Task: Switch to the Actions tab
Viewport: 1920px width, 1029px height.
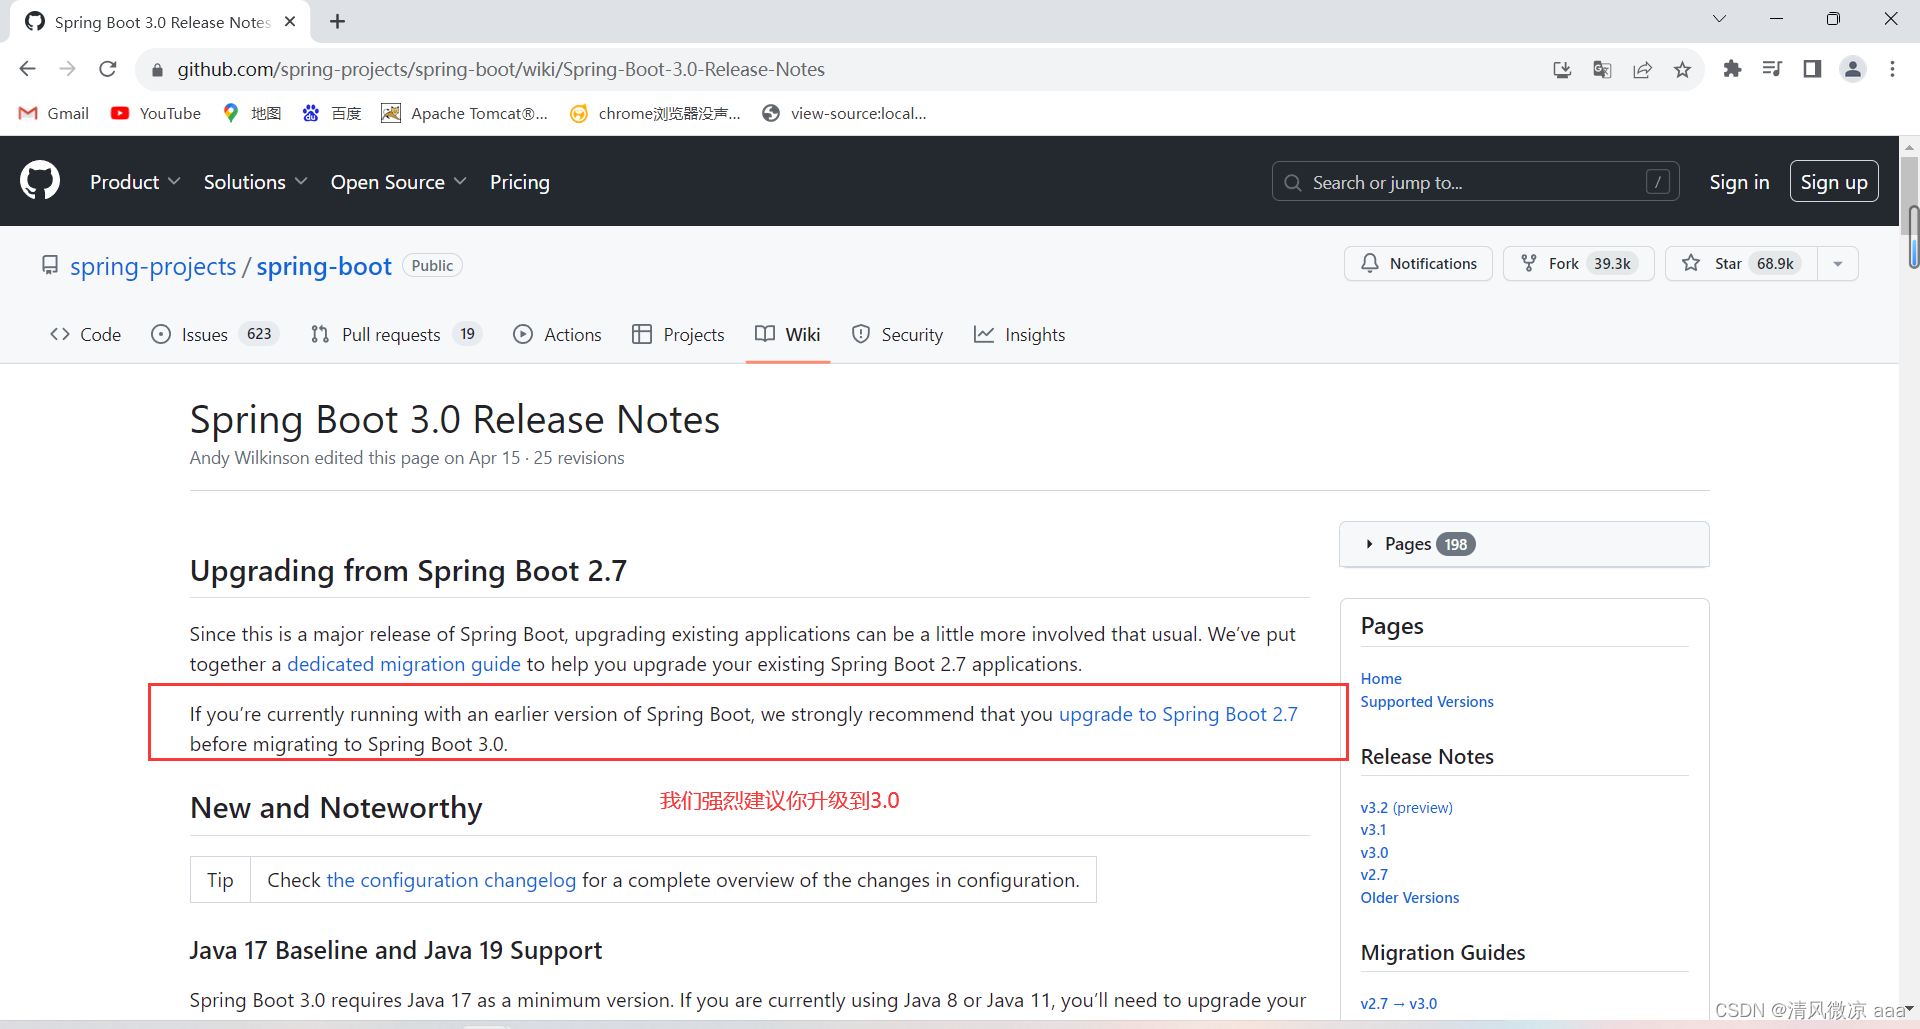Action: point(557,334)
